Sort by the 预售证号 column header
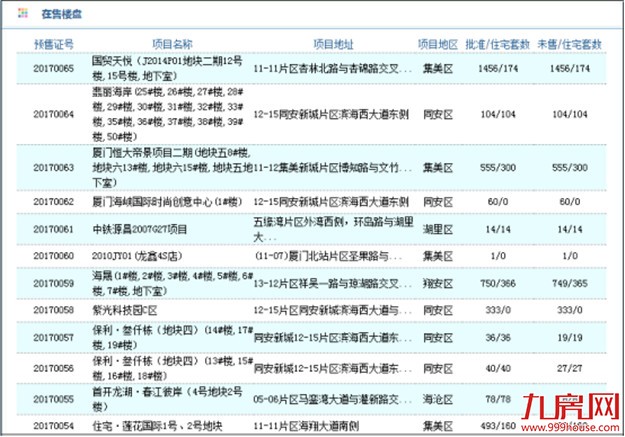 coord(53,44)
